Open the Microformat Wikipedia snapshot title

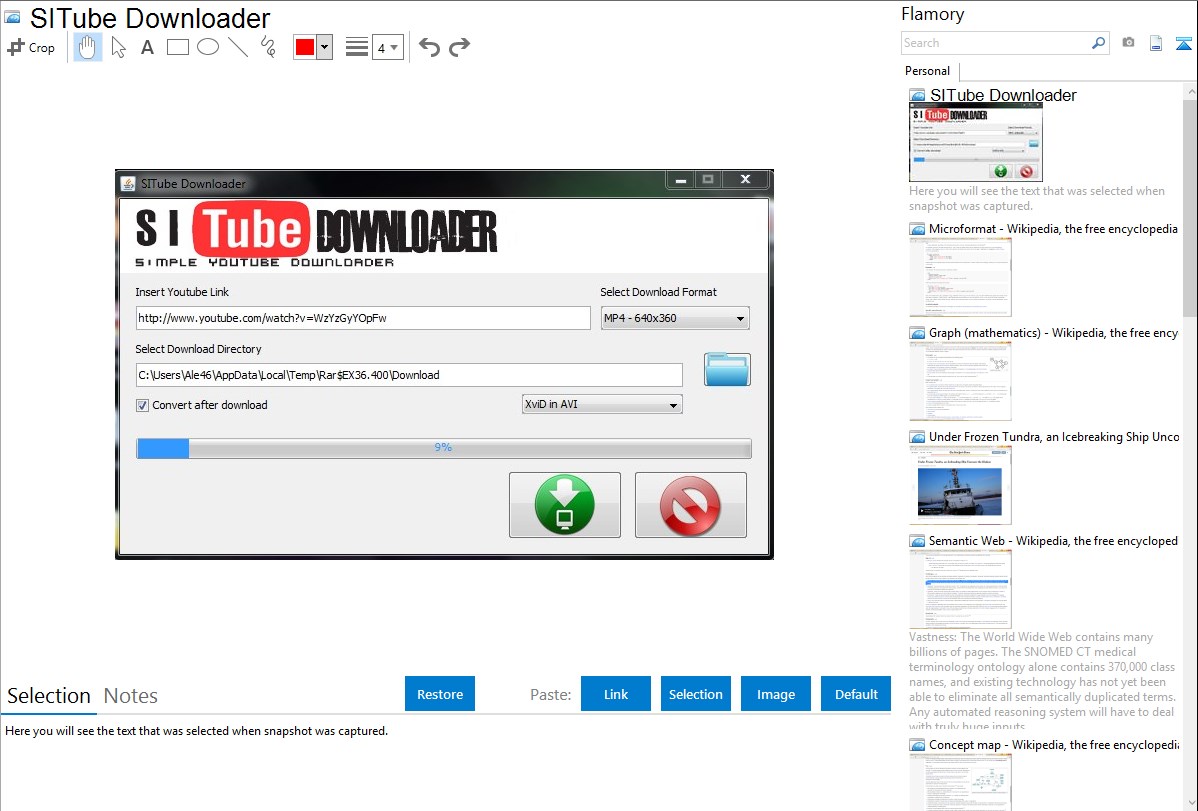click(x=1053, y=229)
